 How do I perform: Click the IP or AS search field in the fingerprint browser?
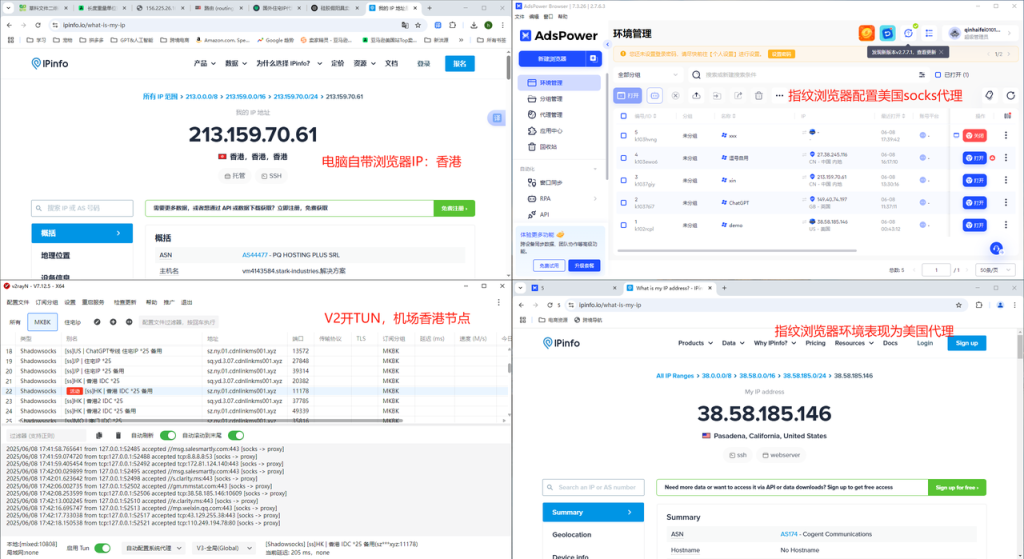point(593,487)
